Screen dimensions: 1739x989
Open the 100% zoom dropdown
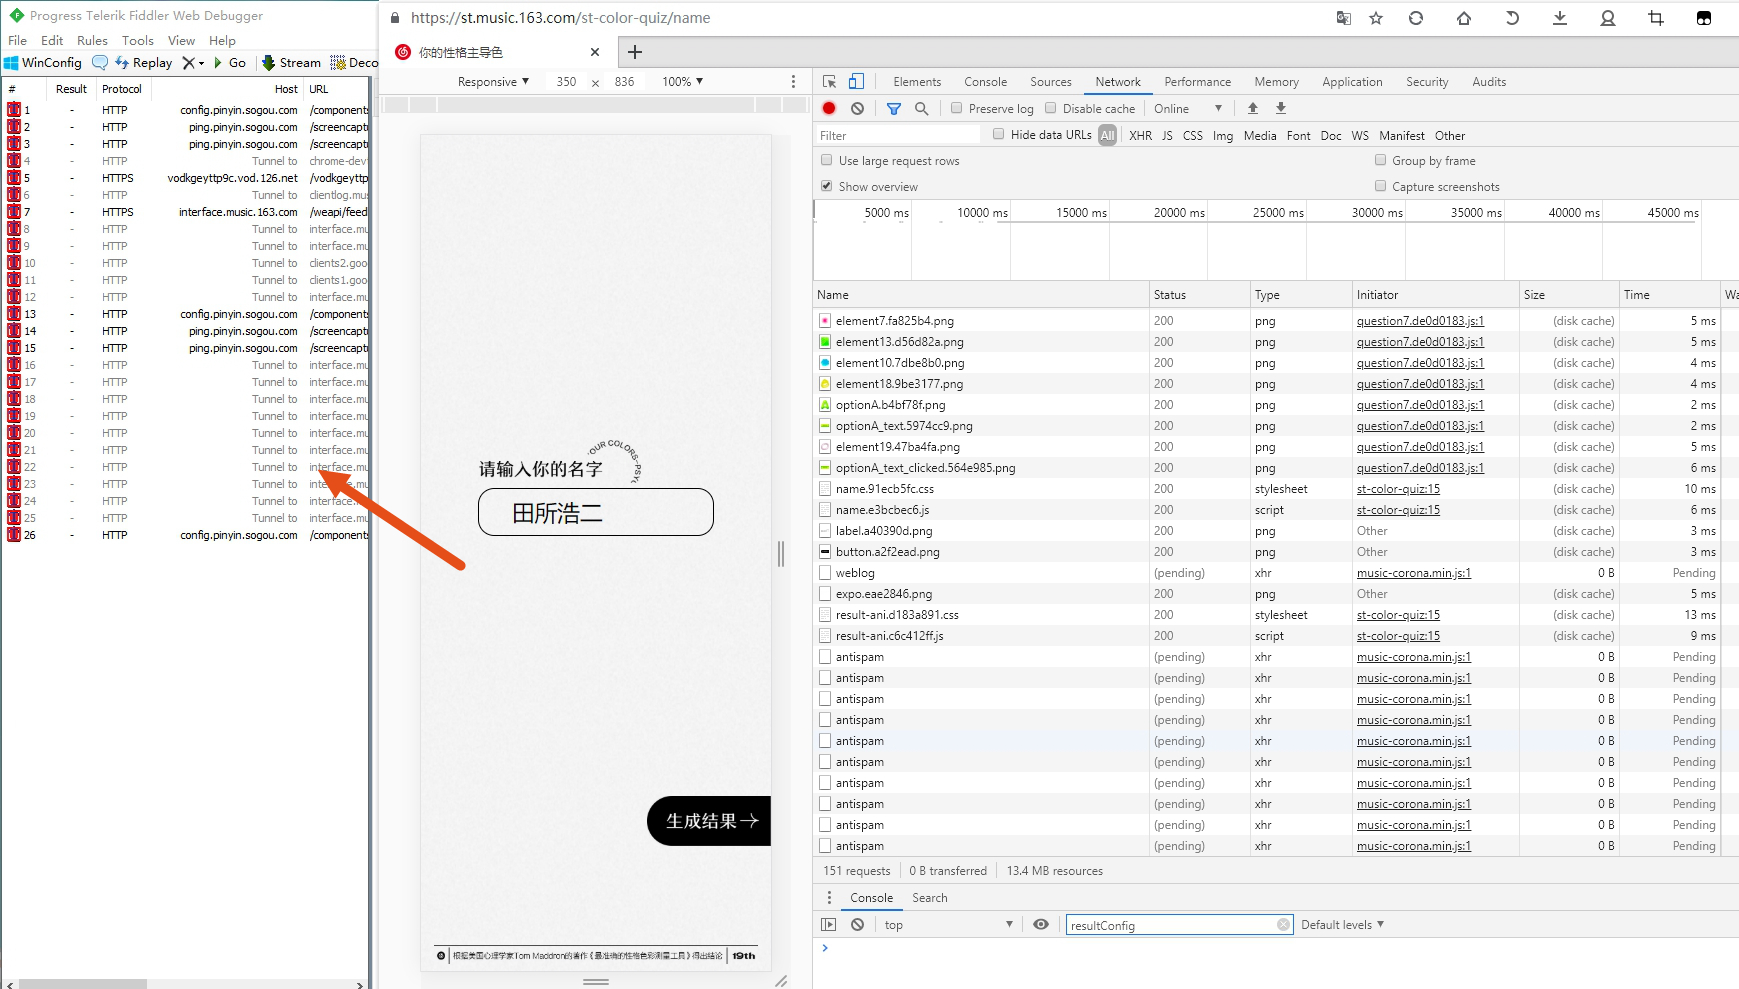[683, 82]
